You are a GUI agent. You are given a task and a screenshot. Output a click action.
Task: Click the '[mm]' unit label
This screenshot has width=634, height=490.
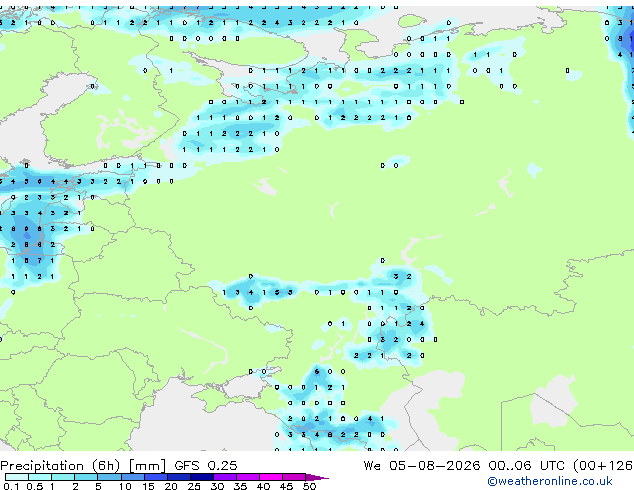[x=148, y=466]
